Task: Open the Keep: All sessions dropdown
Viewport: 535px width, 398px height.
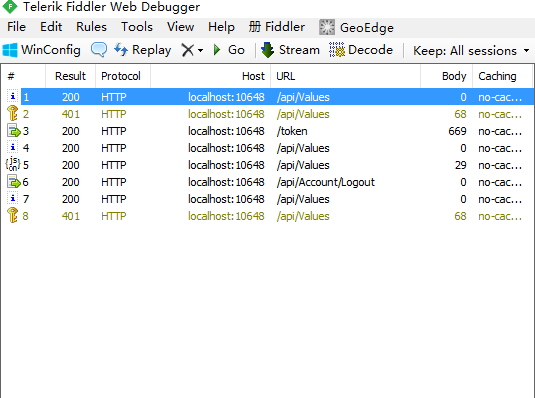Action: click(x=471, y=51)
